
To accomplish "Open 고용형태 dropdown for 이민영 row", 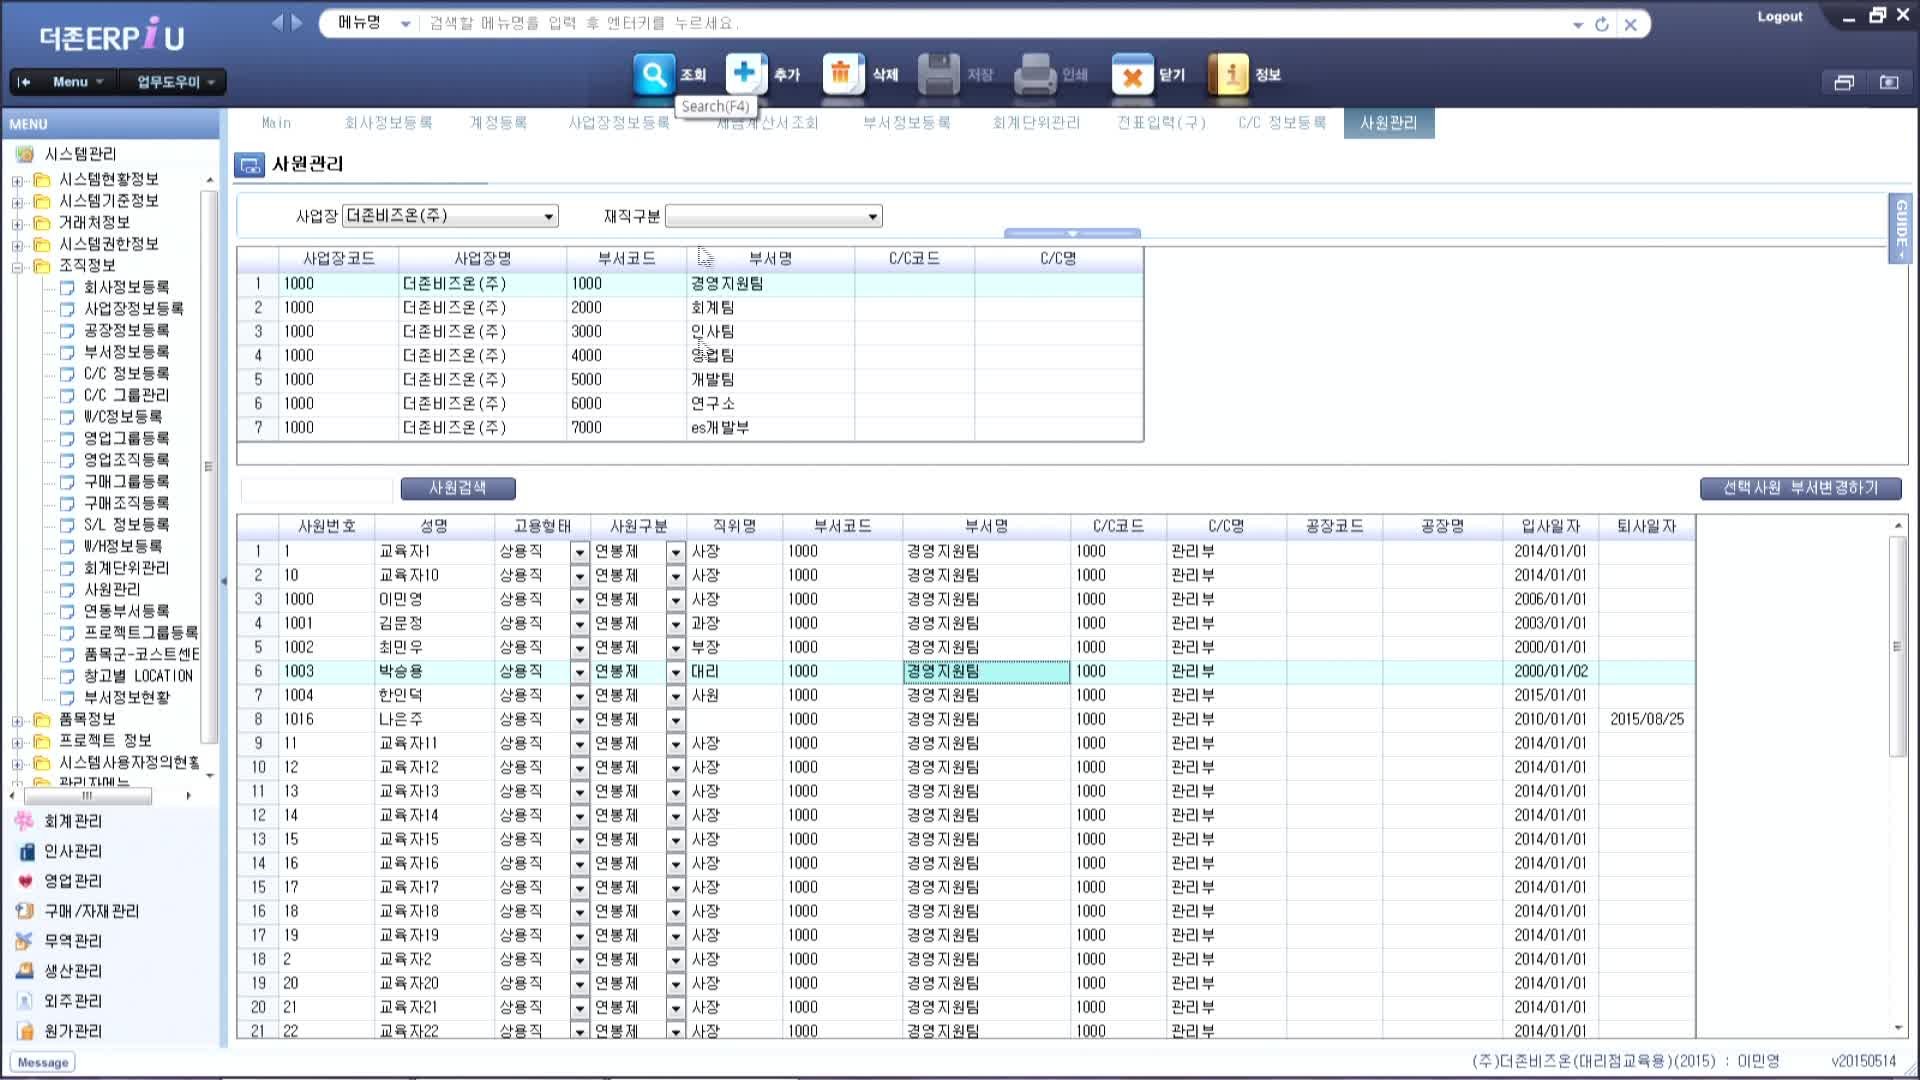I will pos(579,600).
